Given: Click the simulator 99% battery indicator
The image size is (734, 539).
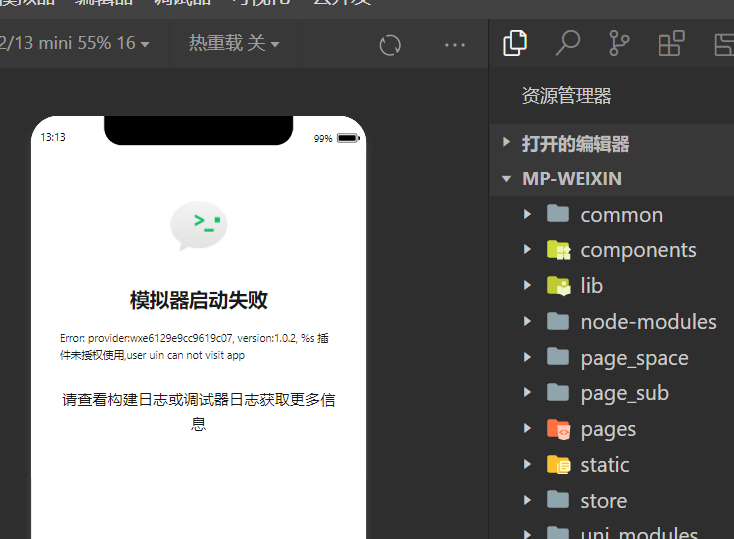Looking at the screenshot, I should click(336, 138).
